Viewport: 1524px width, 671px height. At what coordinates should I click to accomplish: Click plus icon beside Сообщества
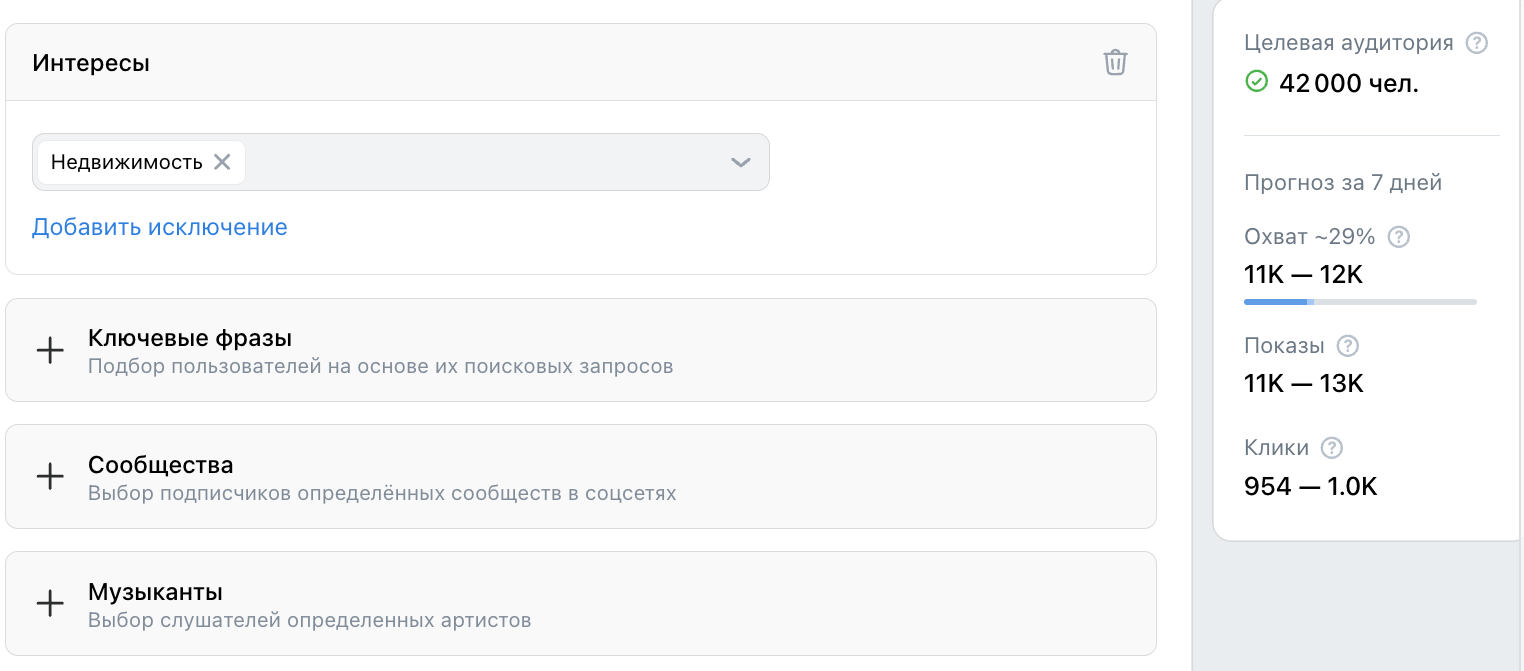pyautogui.click(x=50, y=477)
